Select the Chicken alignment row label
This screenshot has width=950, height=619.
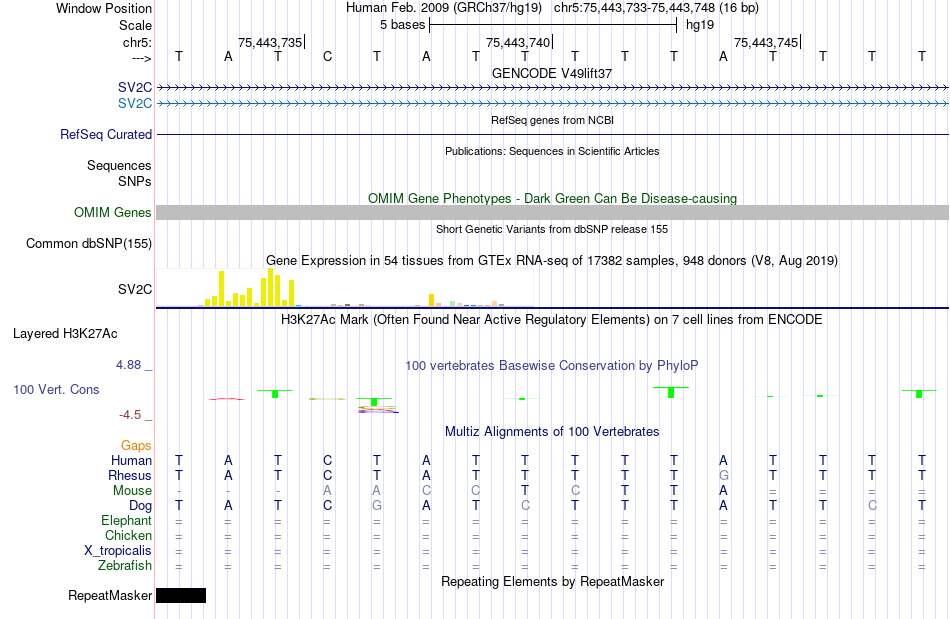[x=128, y=535]
